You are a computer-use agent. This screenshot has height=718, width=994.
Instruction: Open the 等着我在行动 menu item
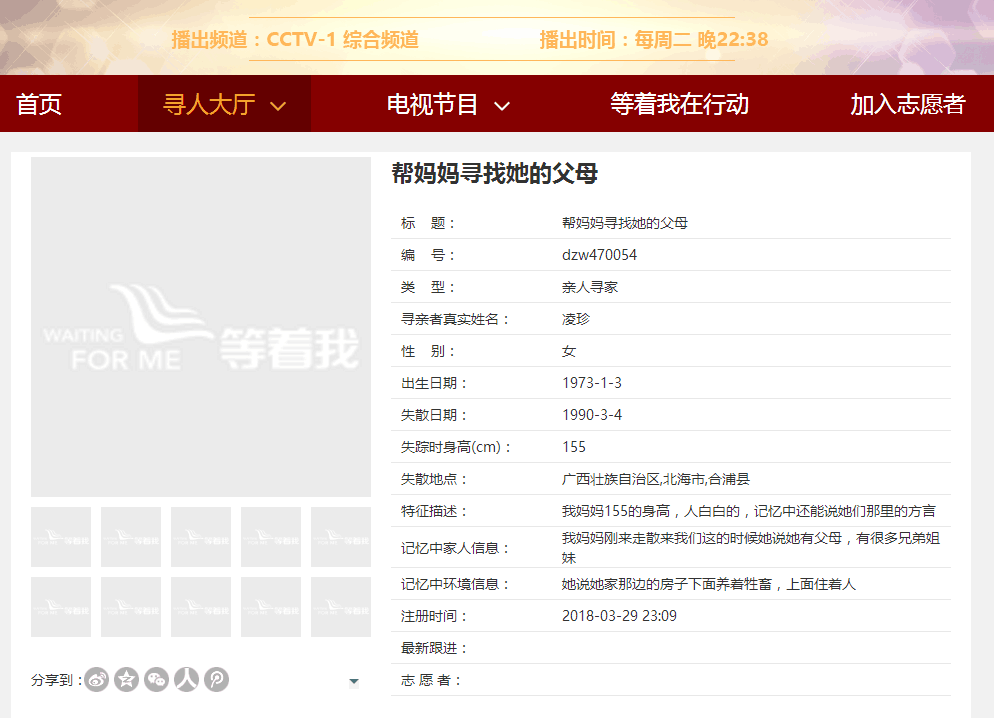point(679,104)
